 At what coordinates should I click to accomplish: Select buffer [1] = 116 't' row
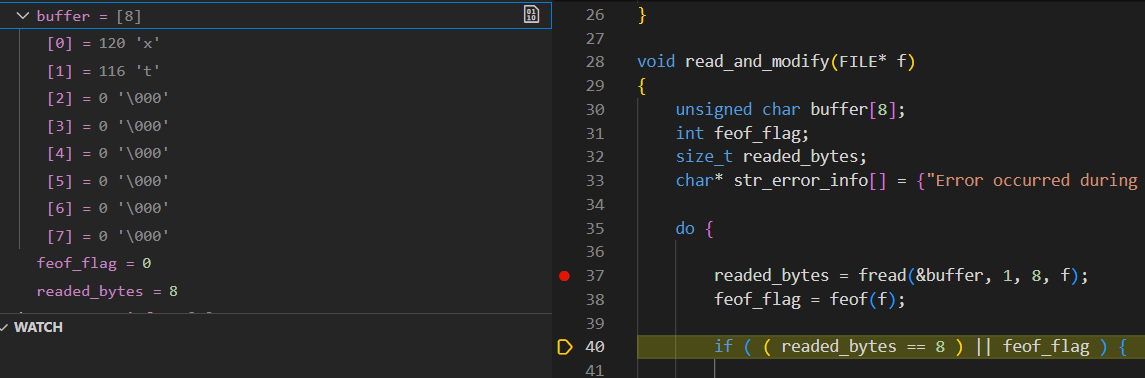275,71
